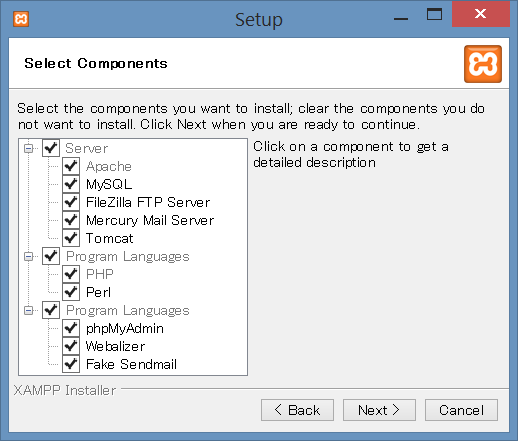Collapse the Server tree group
Viewport: 518px width, 441px height.
29,148
